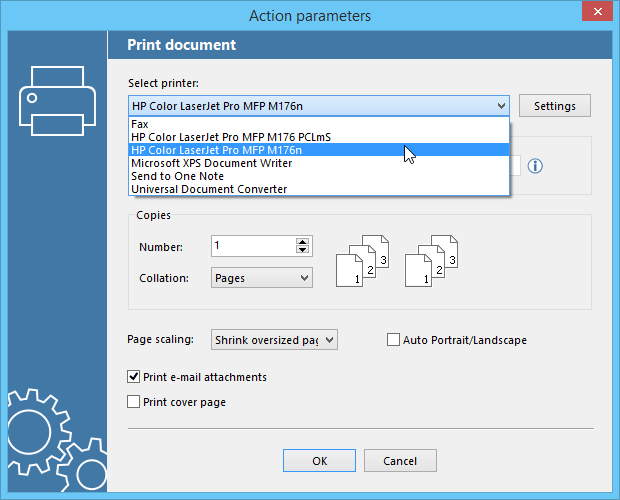
Task: Click the blue info icon
Action: coord(535,166)
